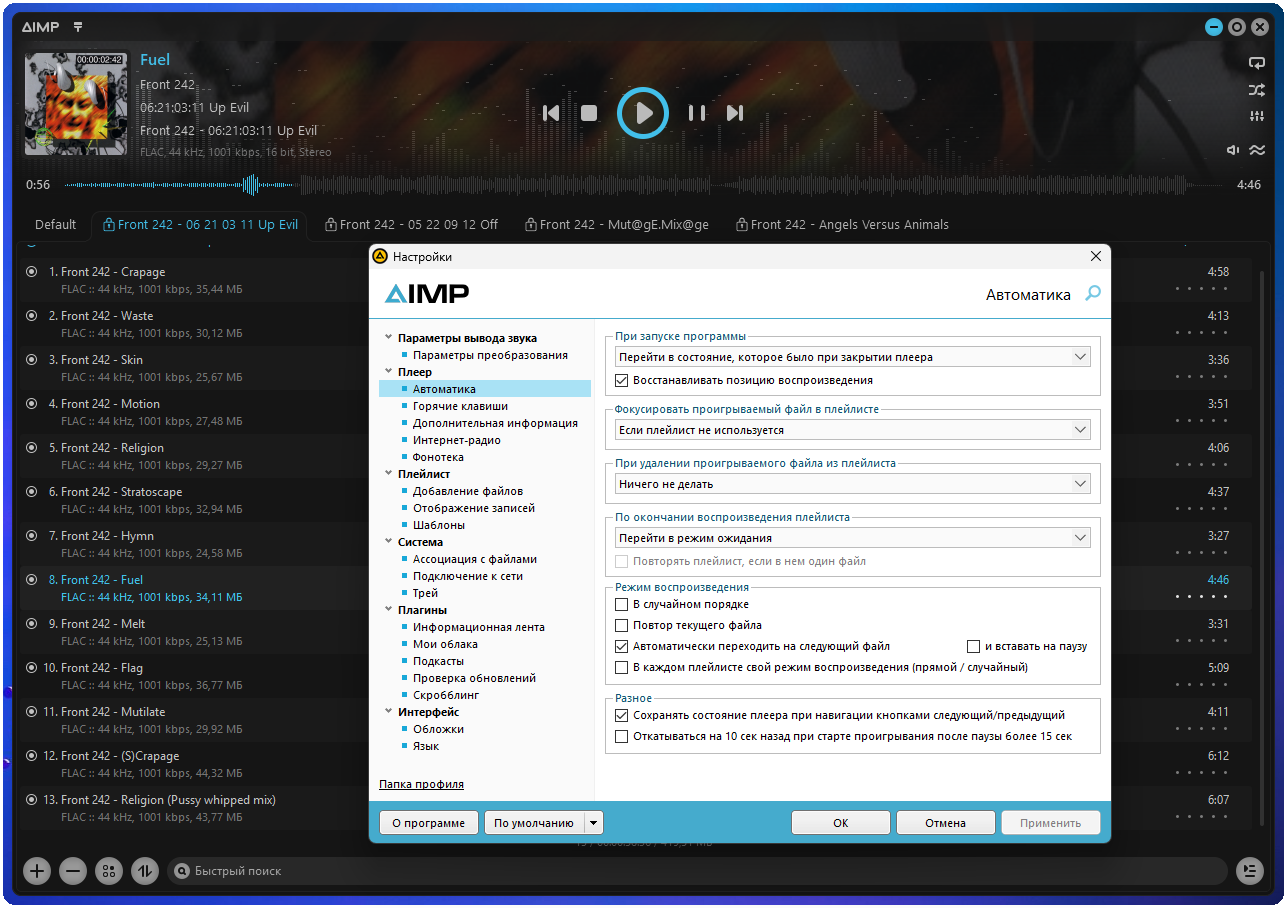Click the magnifier icon in Quick search
1287x908 pixels.
(182, 871)
